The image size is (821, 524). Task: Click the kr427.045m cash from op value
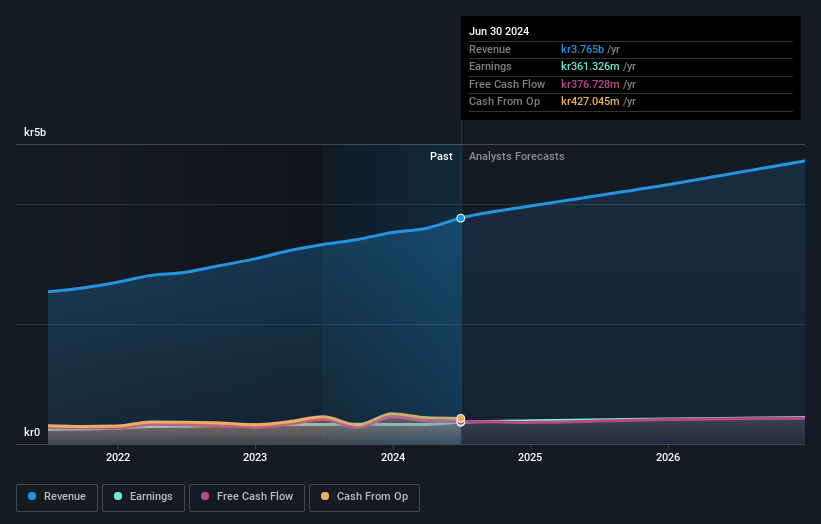pos(590,102)
